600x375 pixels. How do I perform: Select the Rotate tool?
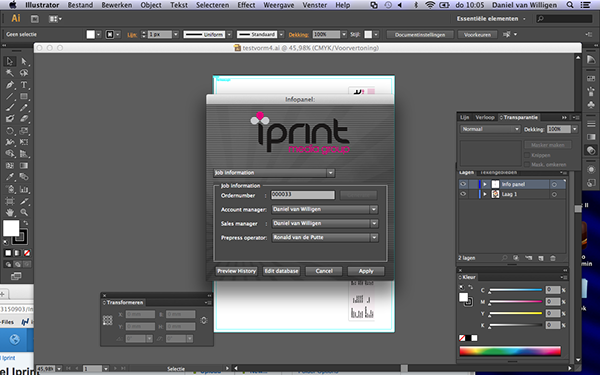(10, 131)
